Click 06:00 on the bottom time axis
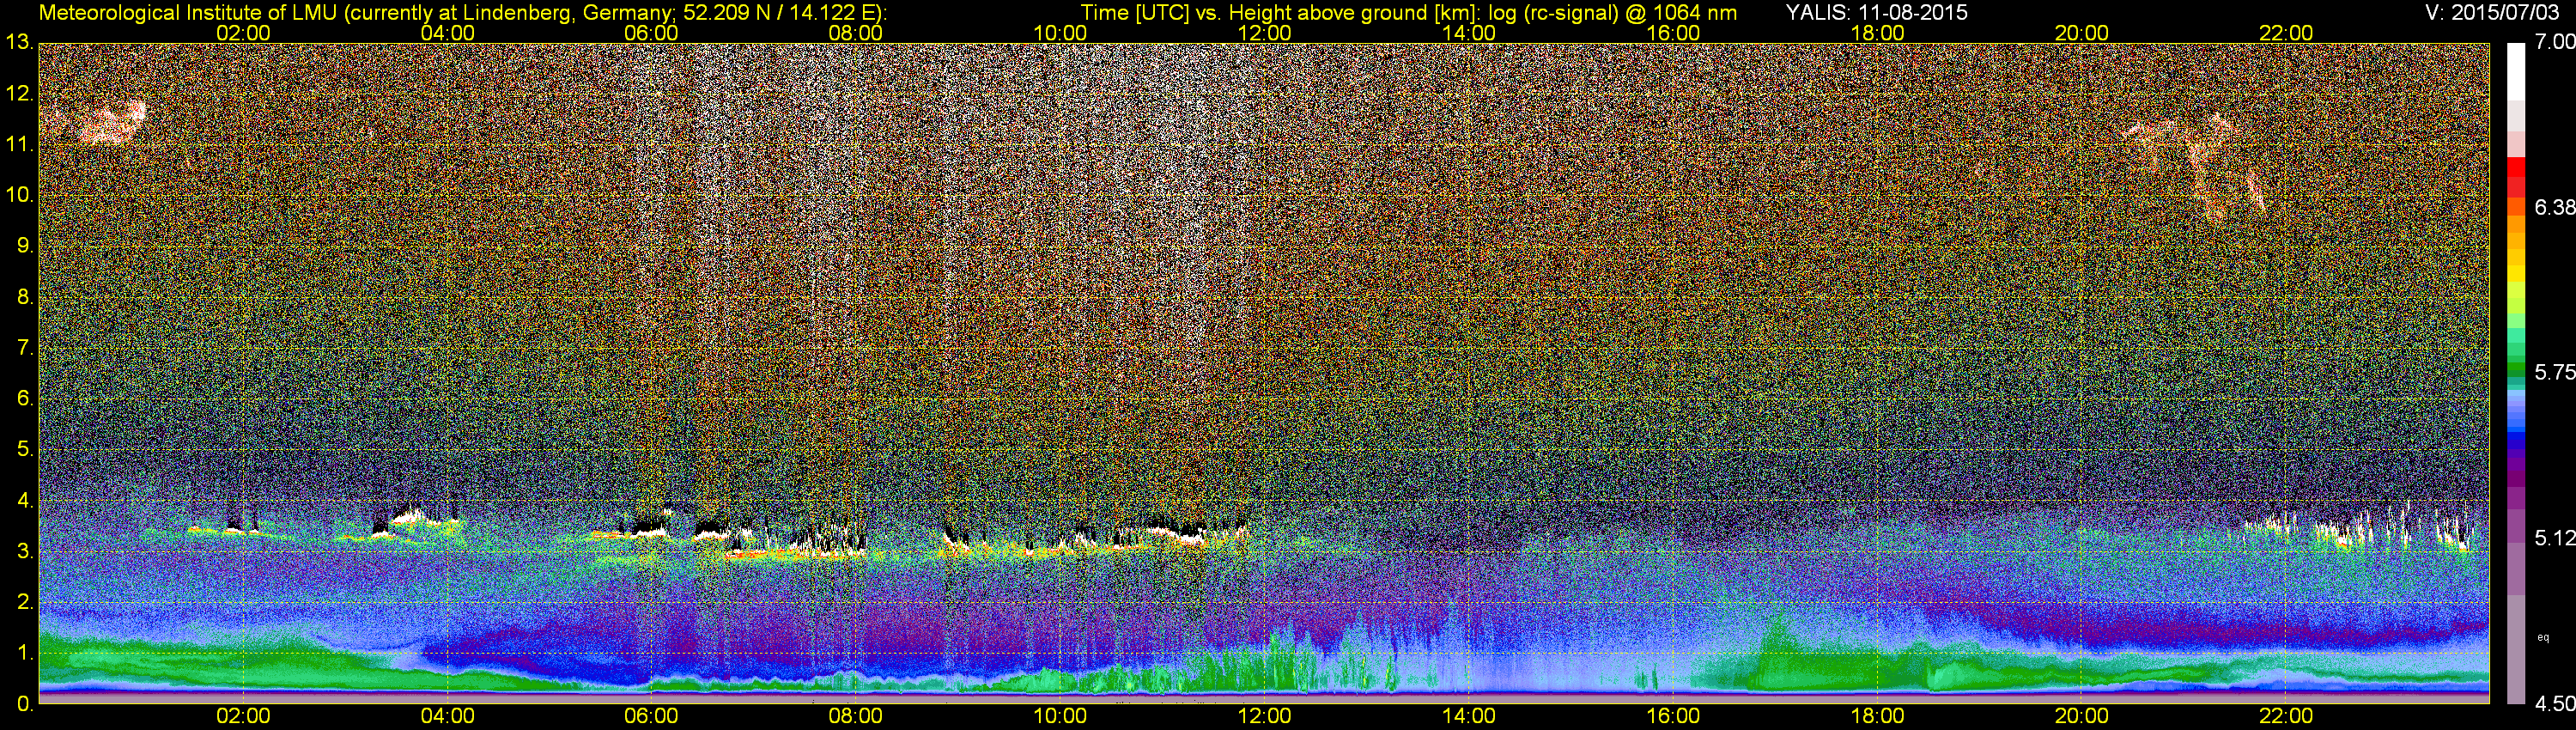This screenshot has height=730, width=2576. point(651,717)
